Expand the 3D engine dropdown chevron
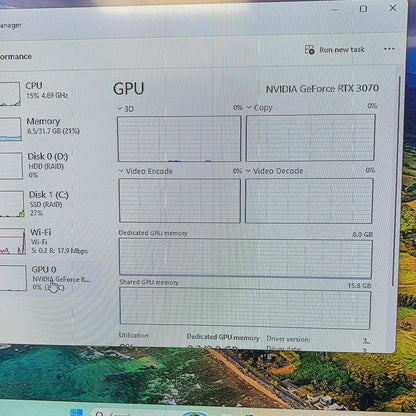 (119, 109)
